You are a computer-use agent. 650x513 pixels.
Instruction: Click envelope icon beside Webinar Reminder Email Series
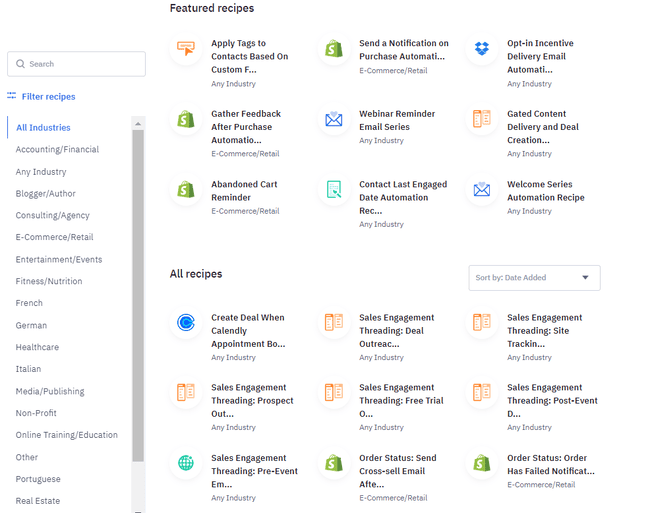point(334,120)
